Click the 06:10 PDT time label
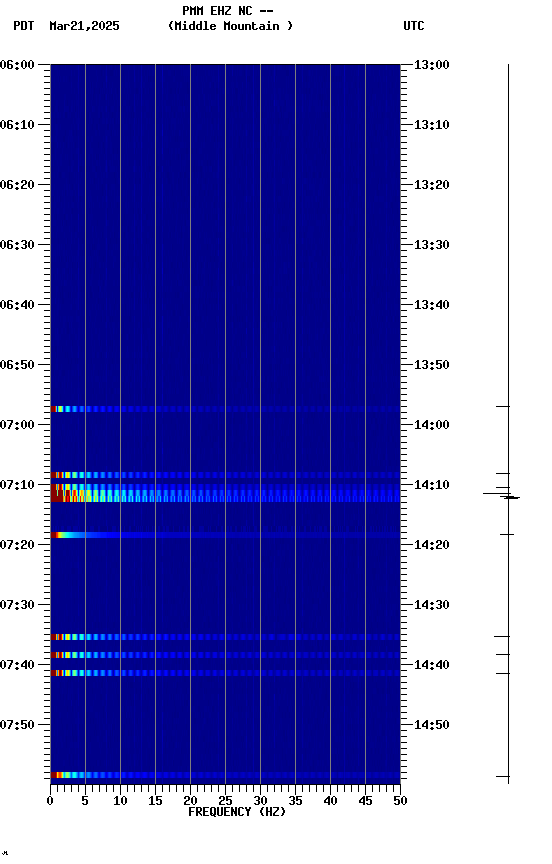Image resolution: width=552 pixels, height=864 pixels. [17, 125]
